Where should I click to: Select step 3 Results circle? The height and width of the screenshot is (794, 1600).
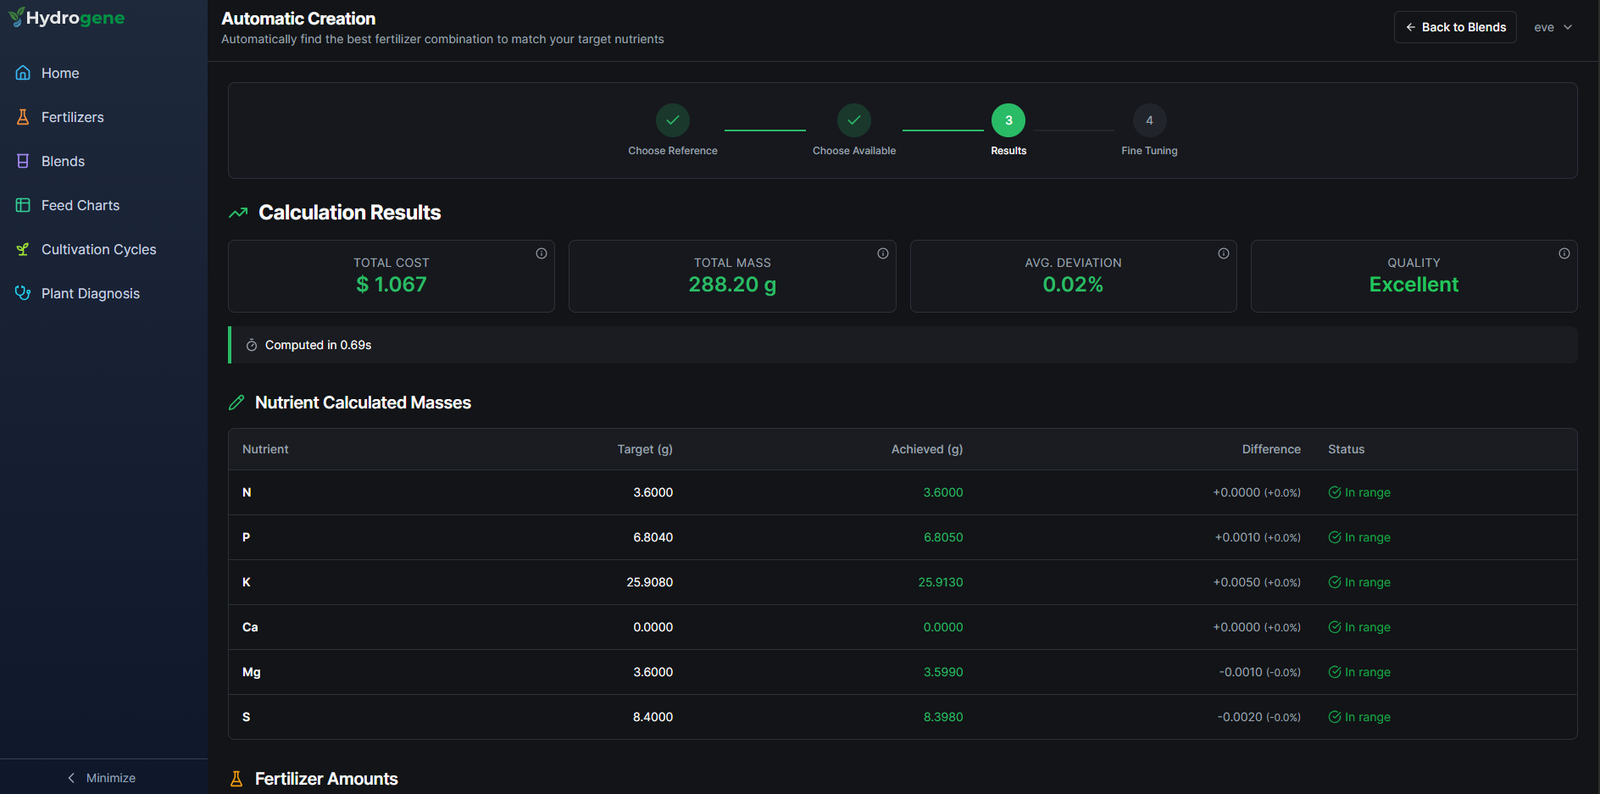point(1008,120)
